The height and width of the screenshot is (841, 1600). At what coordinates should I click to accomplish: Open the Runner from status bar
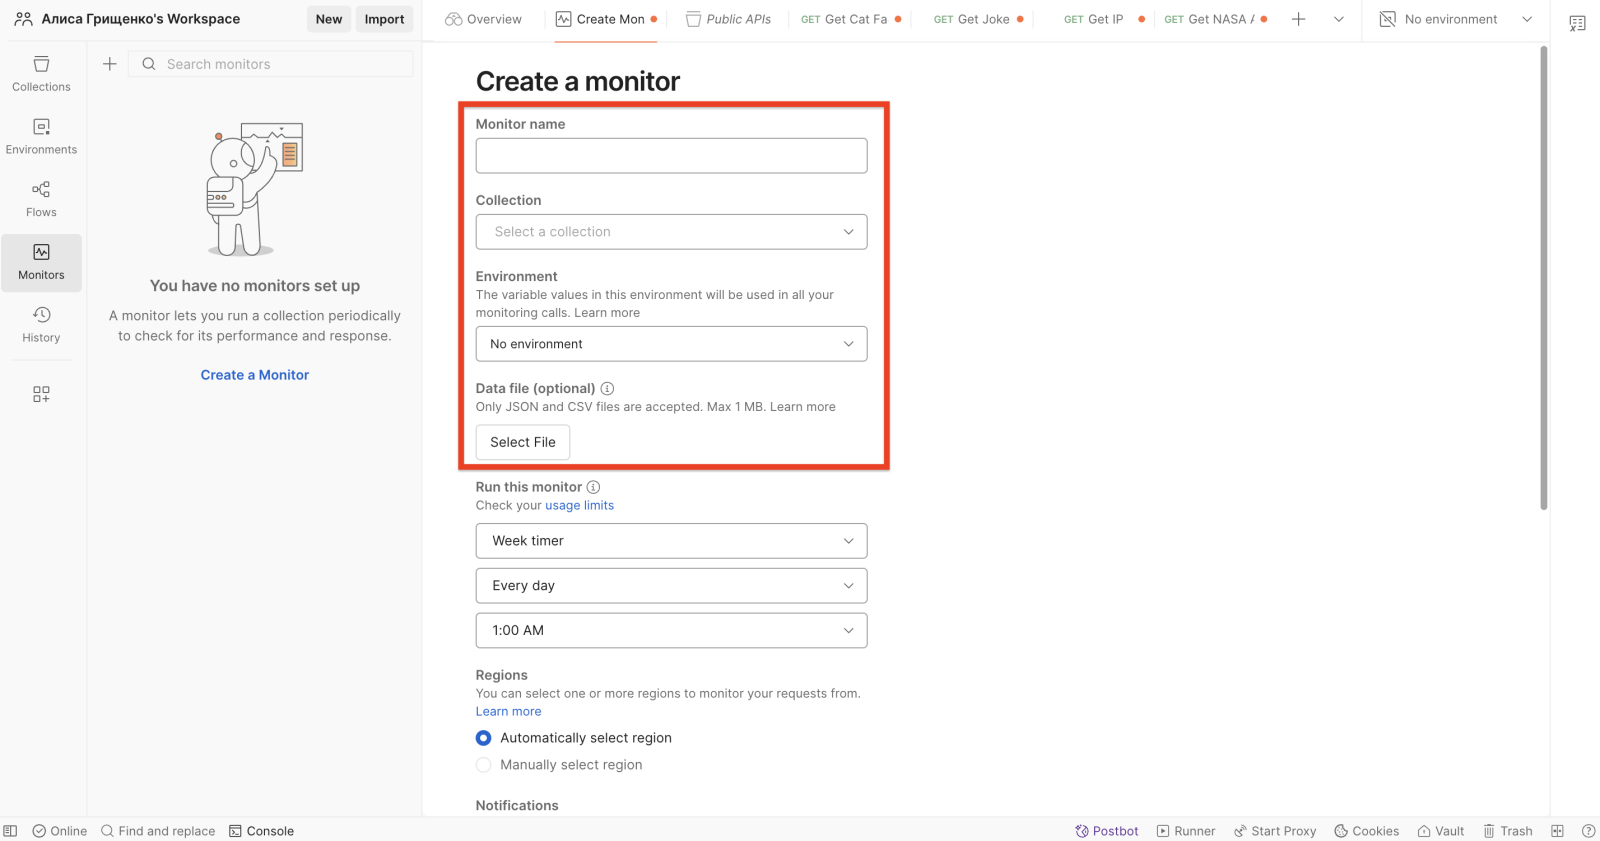click(1186, 831)
